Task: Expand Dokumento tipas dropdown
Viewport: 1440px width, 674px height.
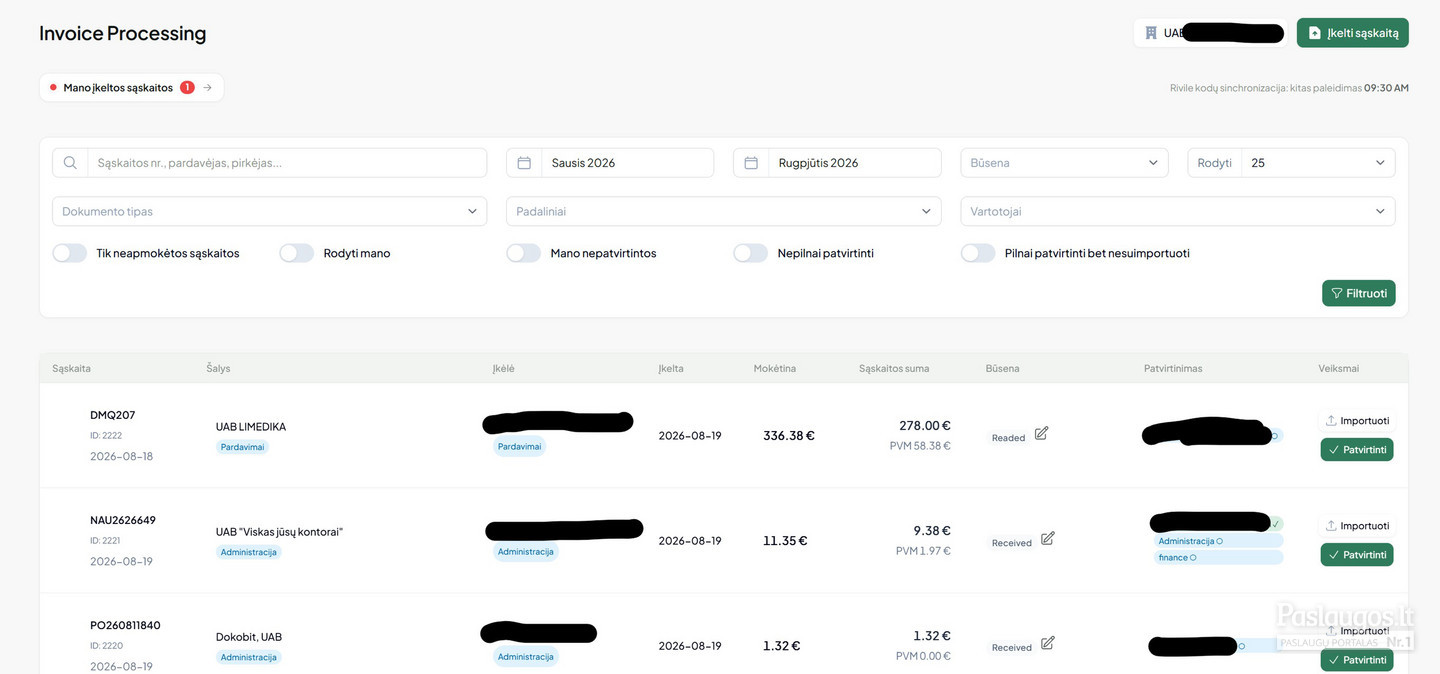Action: (270, 212)
